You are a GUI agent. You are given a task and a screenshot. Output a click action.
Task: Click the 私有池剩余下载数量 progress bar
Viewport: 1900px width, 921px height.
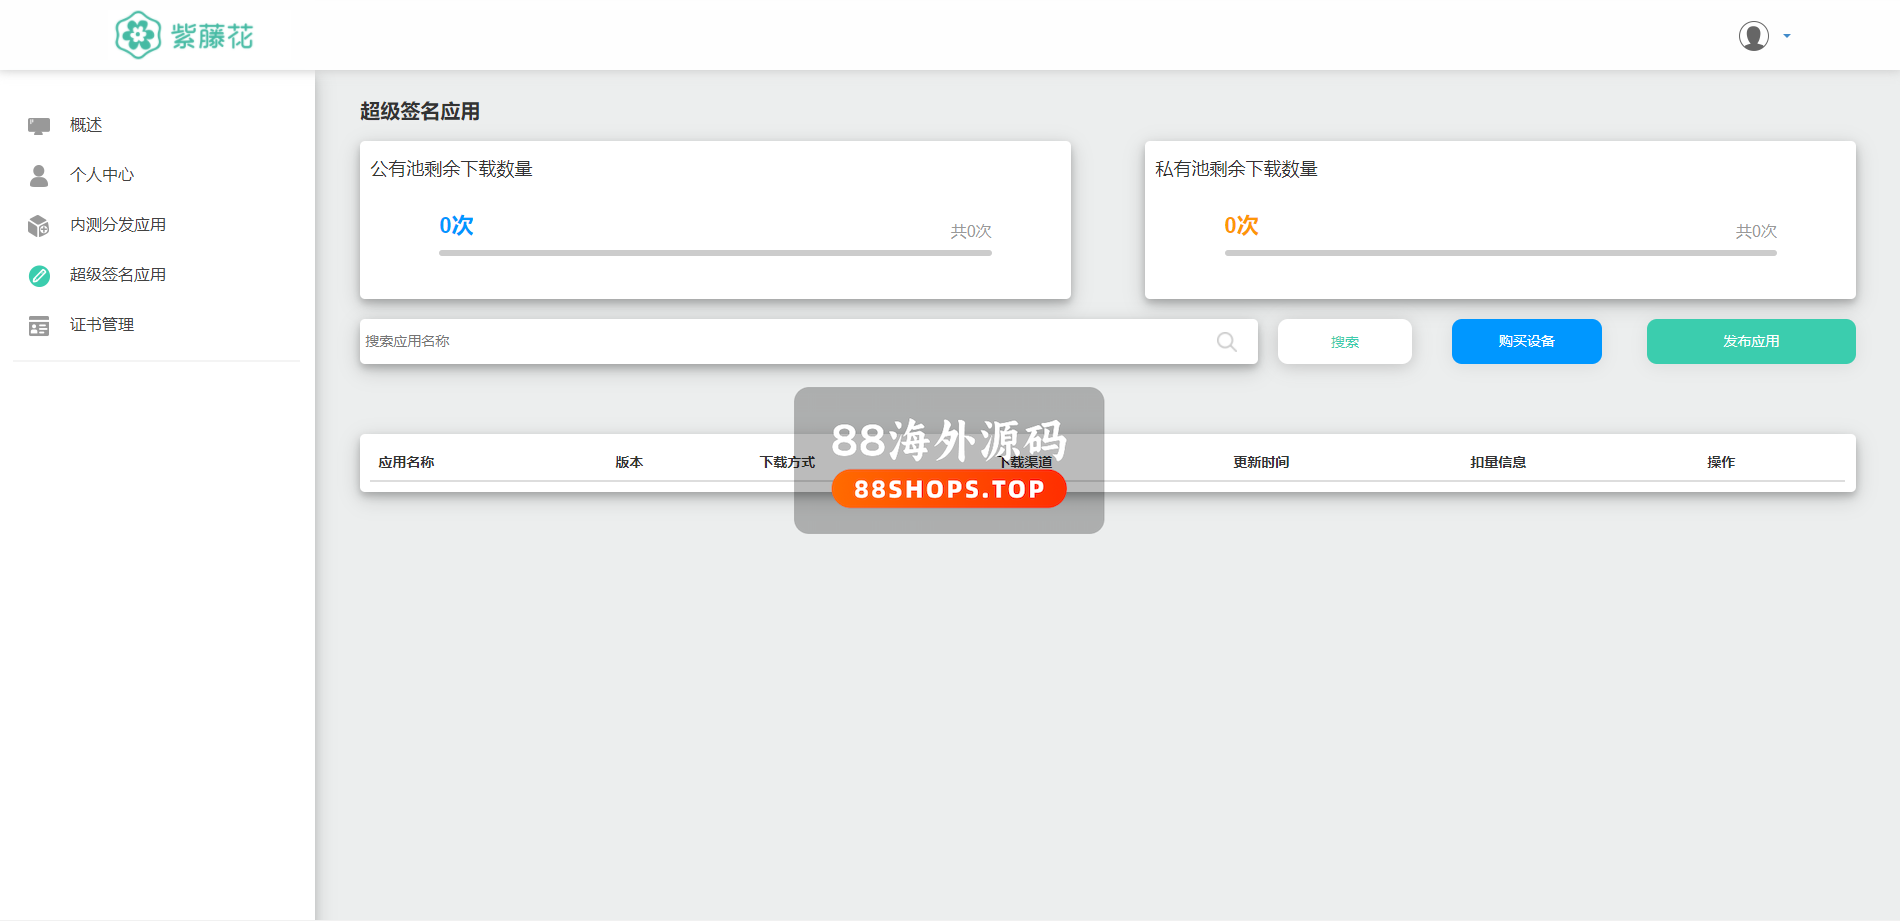pos(1500,253)
